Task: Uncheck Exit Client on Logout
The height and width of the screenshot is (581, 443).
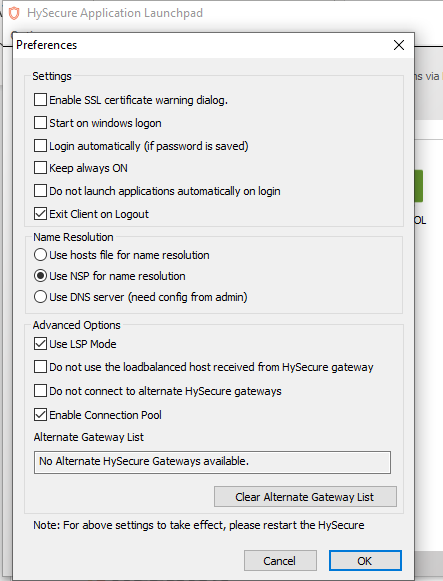Action: coord(40,214)
